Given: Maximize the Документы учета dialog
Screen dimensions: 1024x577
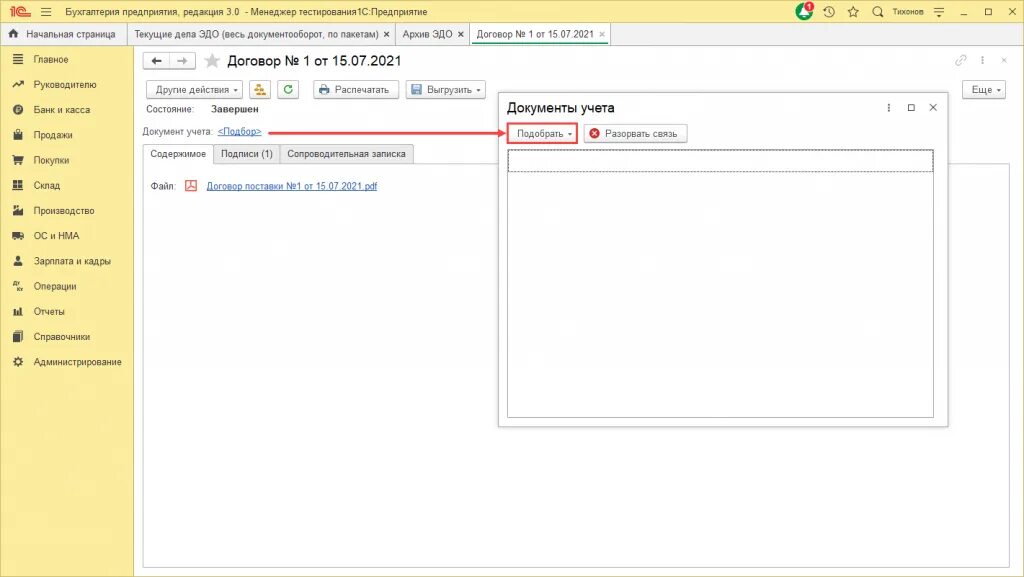Looking at the screenshot, I should [911, 108].
